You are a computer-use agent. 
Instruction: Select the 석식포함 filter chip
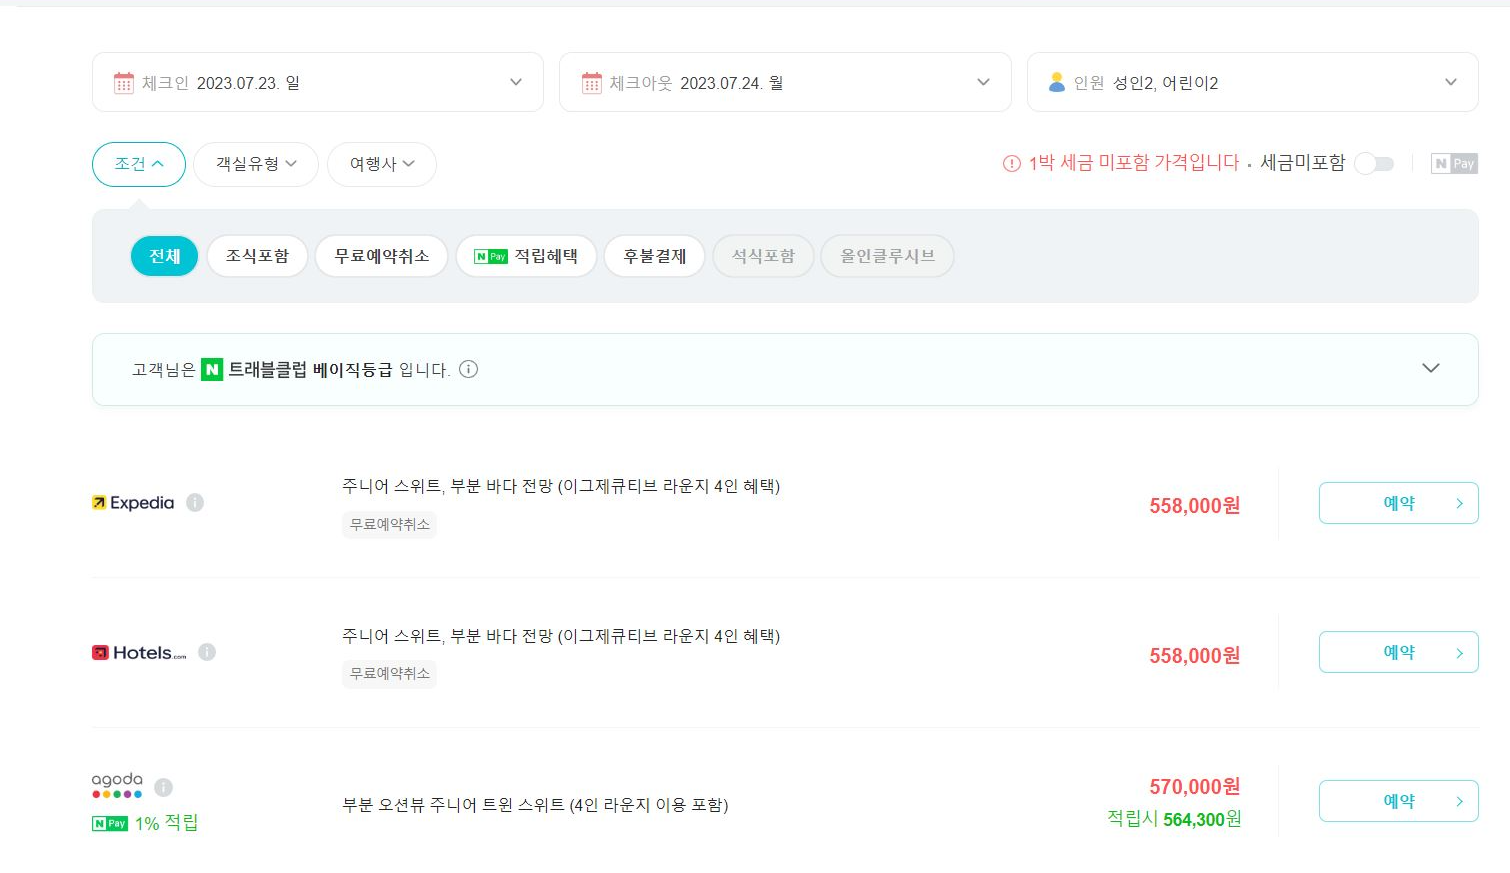tap(763, 256)
